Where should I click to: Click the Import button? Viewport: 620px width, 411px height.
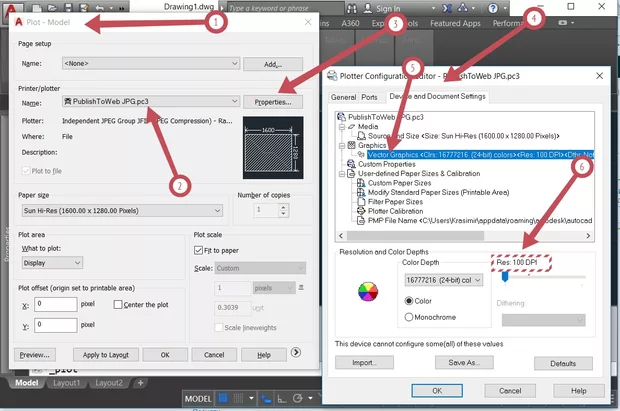tap(364, 362)
